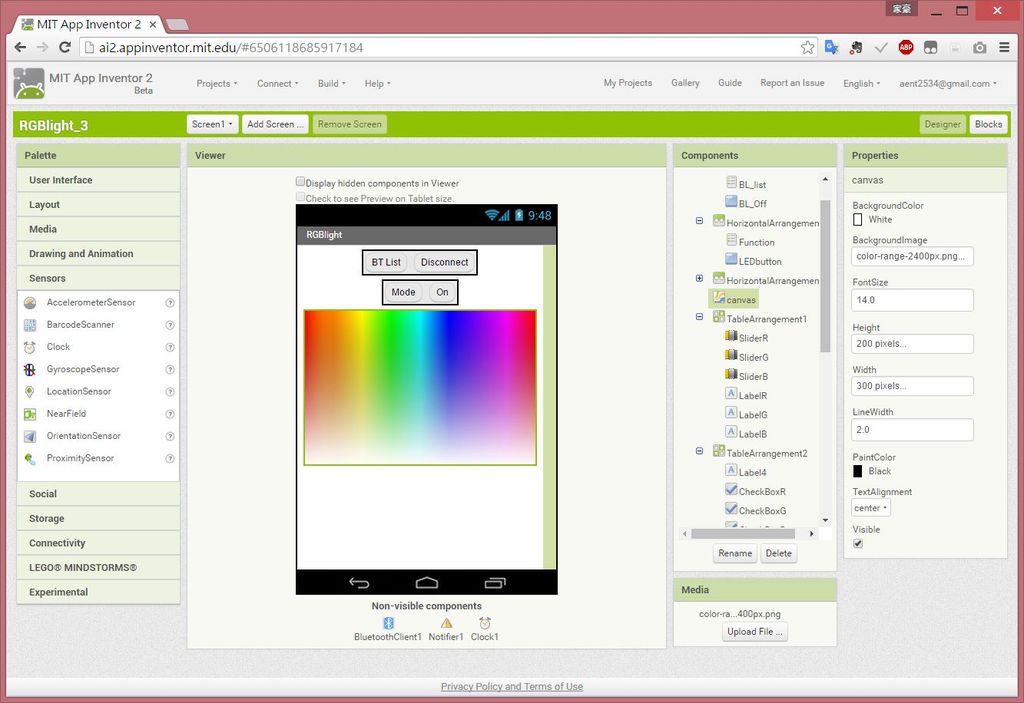Reload the page with browser refresh icon
Viewport: 1024px width, 703px height.
(65, 47)
